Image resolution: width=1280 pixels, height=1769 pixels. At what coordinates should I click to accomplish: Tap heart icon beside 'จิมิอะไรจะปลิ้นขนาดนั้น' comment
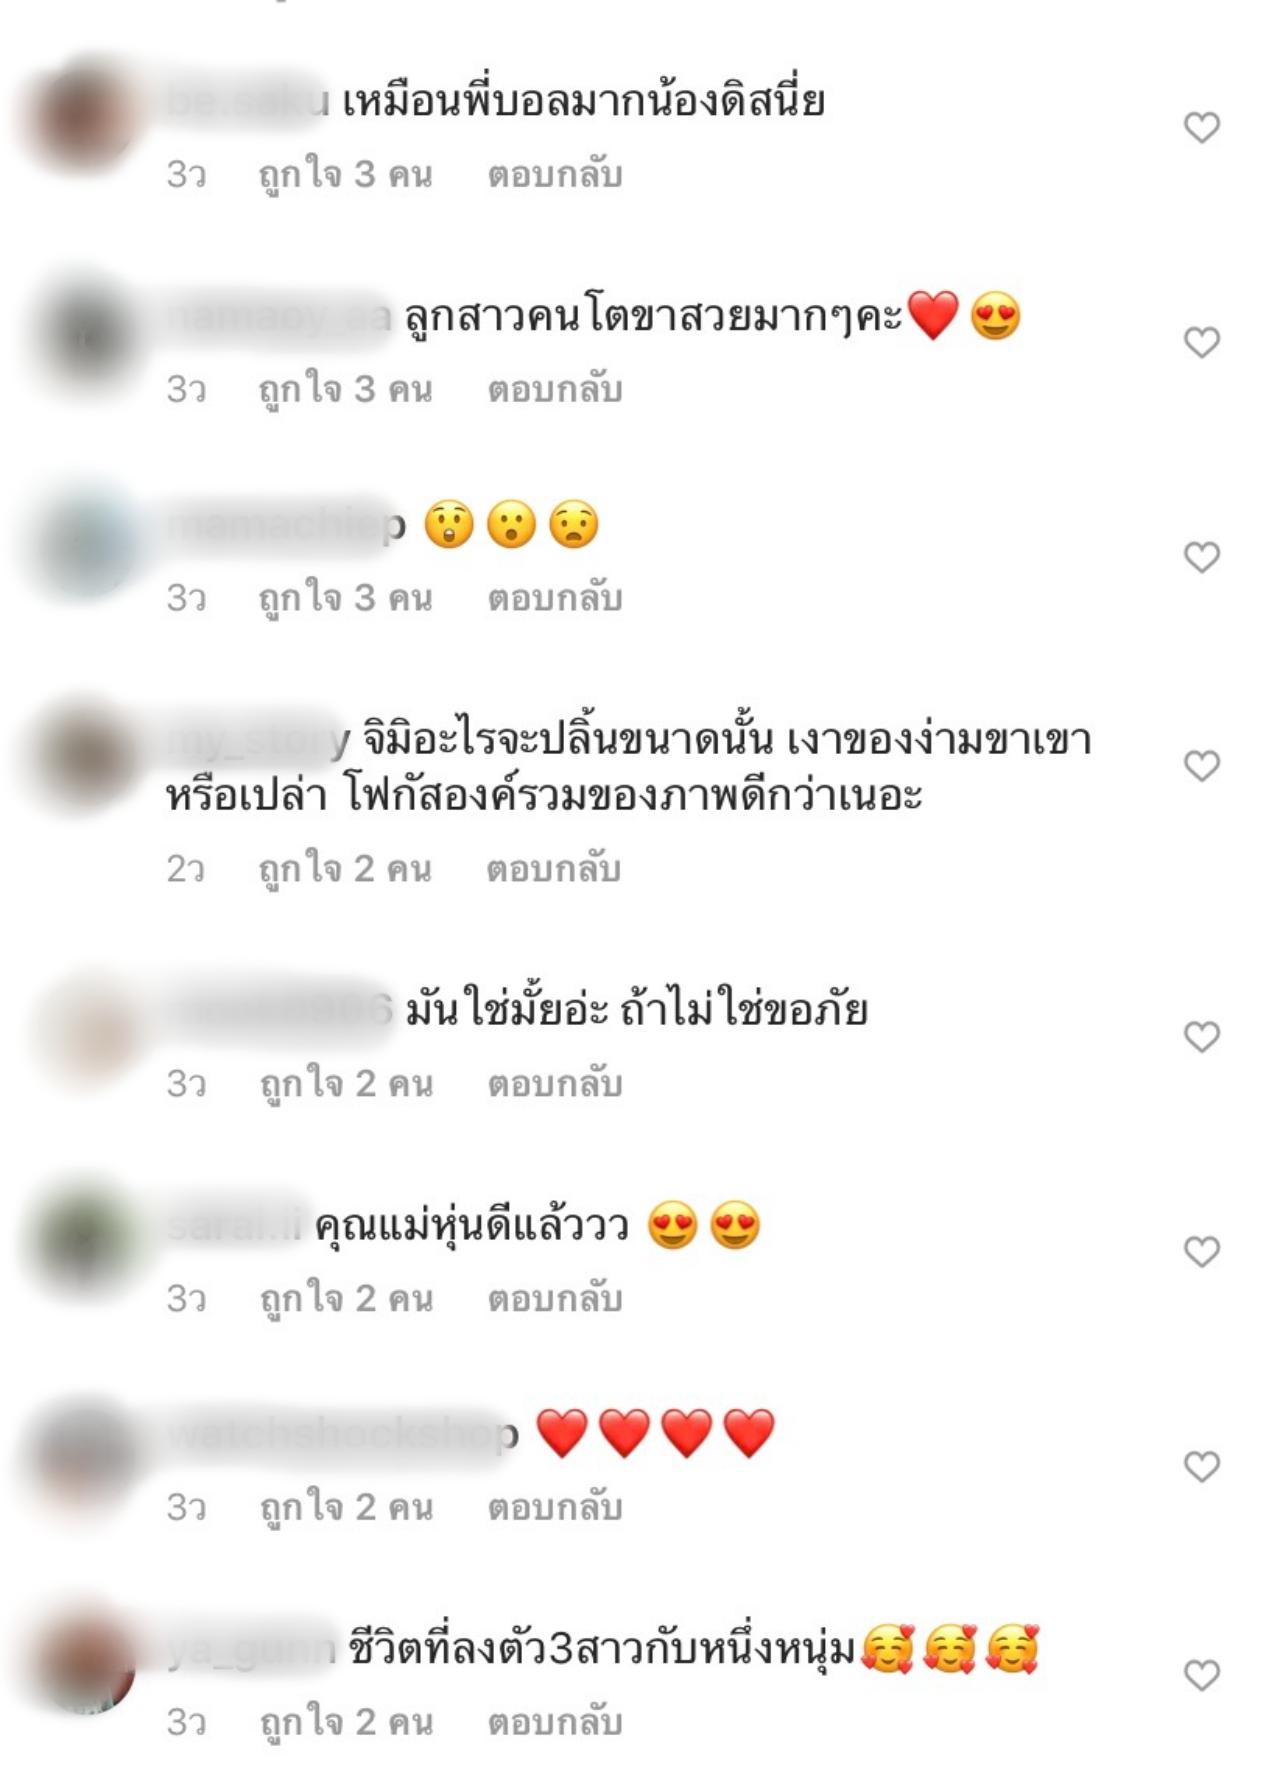pos(1201,765)
